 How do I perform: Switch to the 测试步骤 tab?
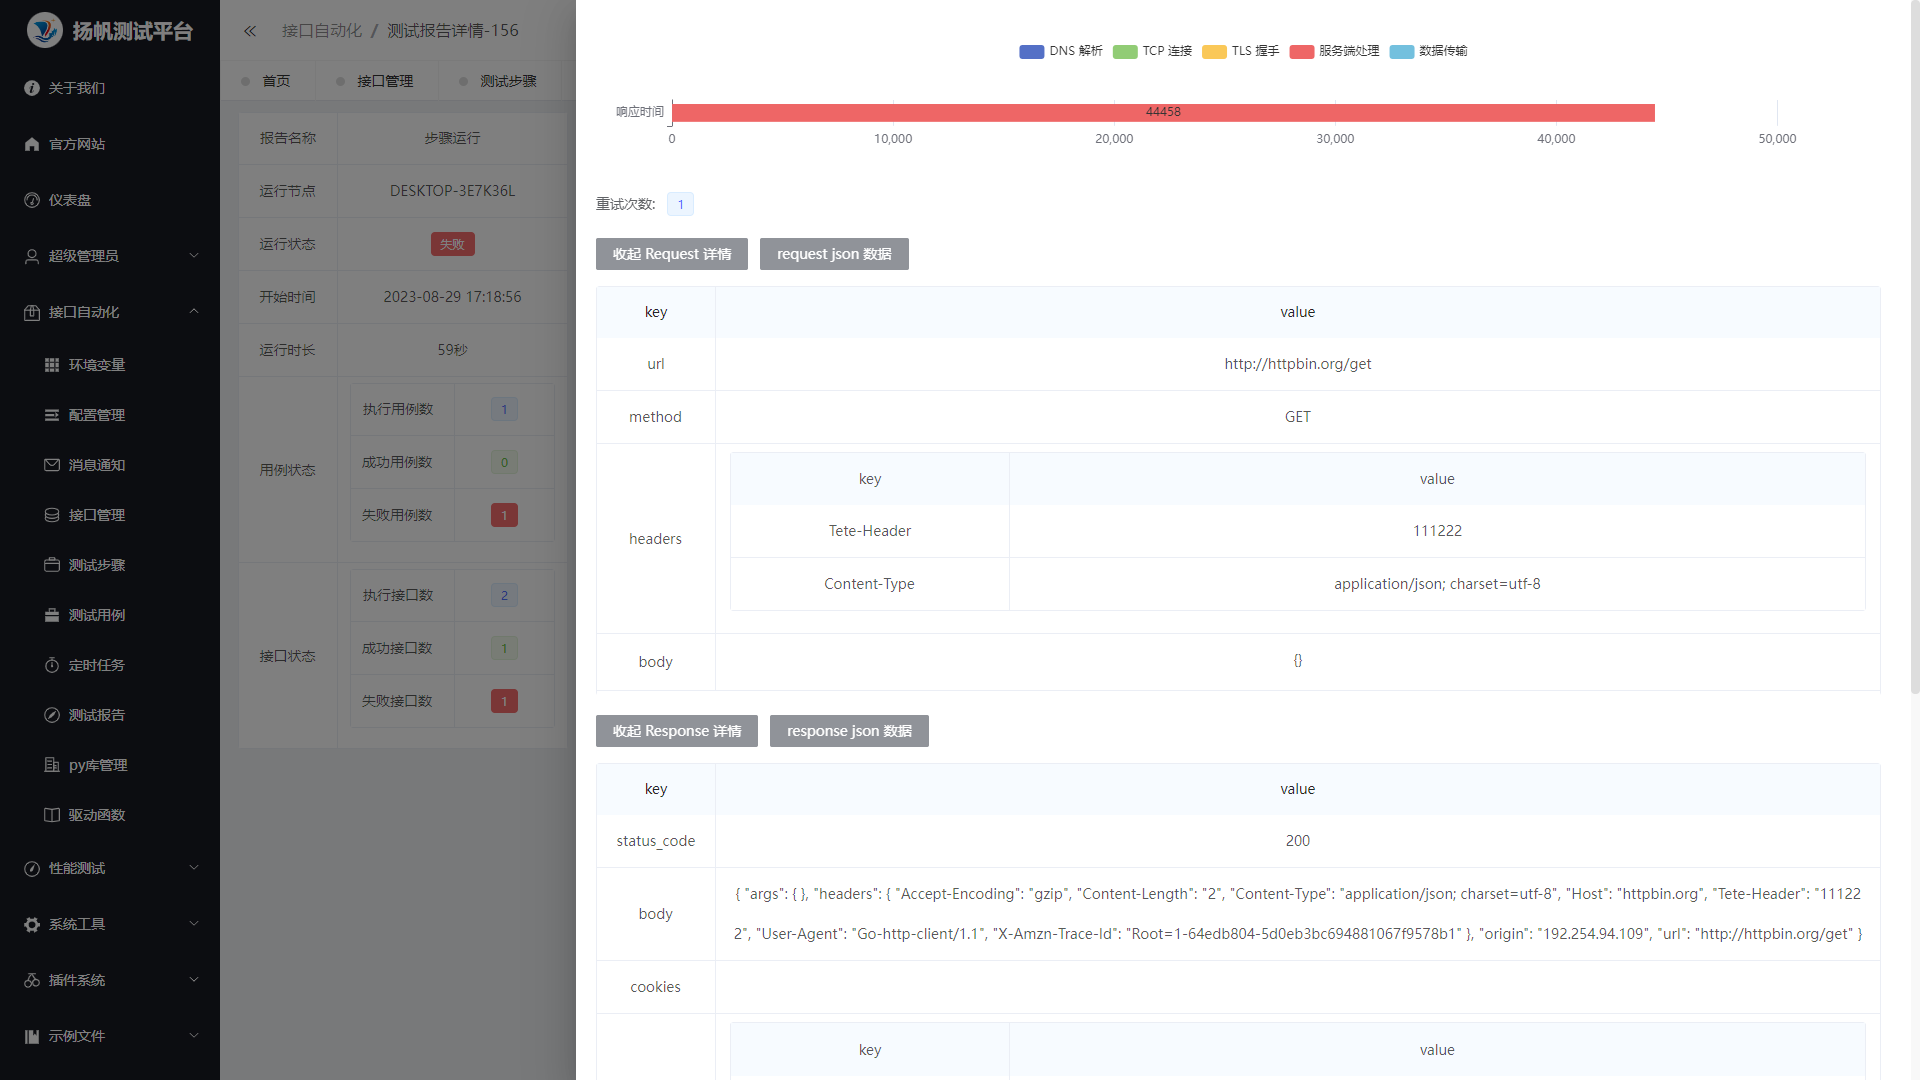[x=508, y=81]
